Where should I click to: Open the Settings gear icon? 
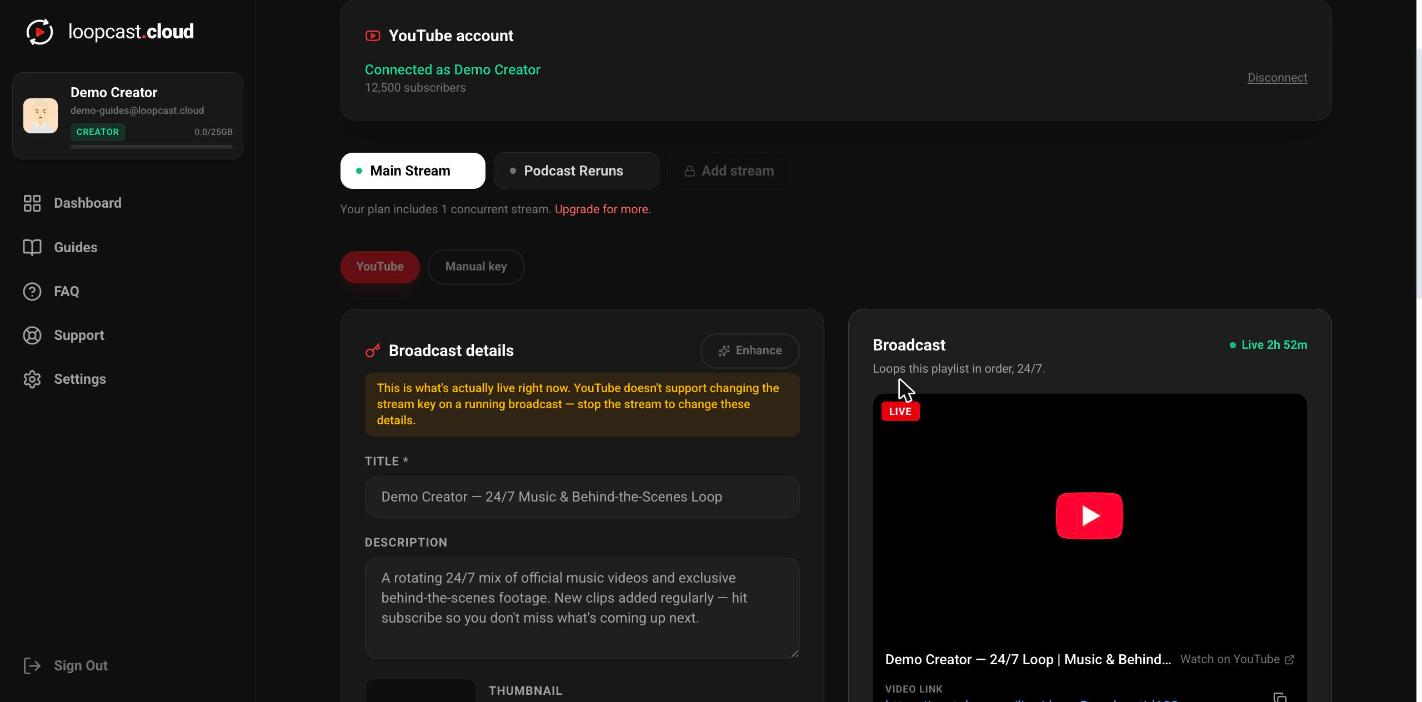(x=32, y=379)
